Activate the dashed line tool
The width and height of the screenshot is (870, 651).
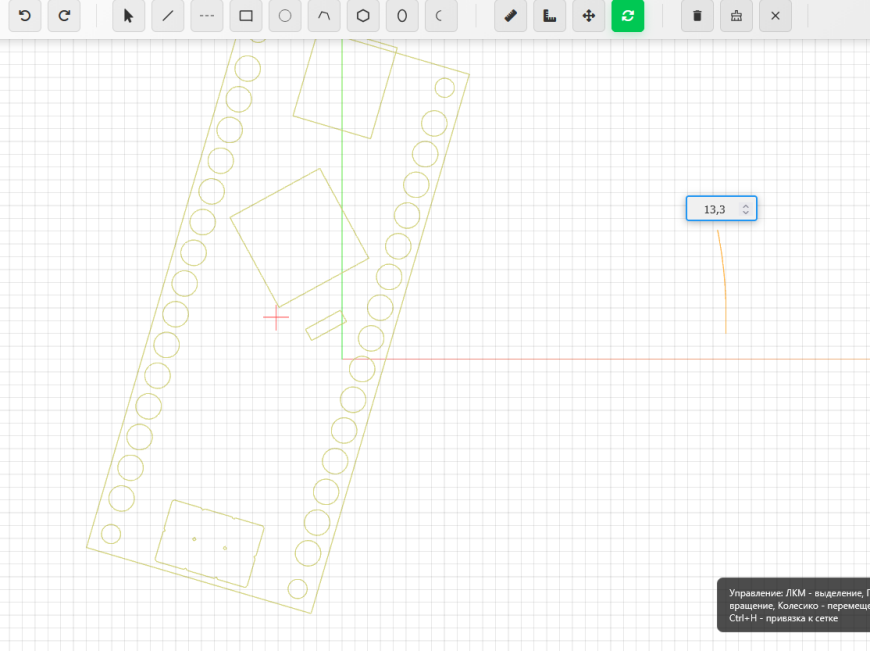(206, 16)
